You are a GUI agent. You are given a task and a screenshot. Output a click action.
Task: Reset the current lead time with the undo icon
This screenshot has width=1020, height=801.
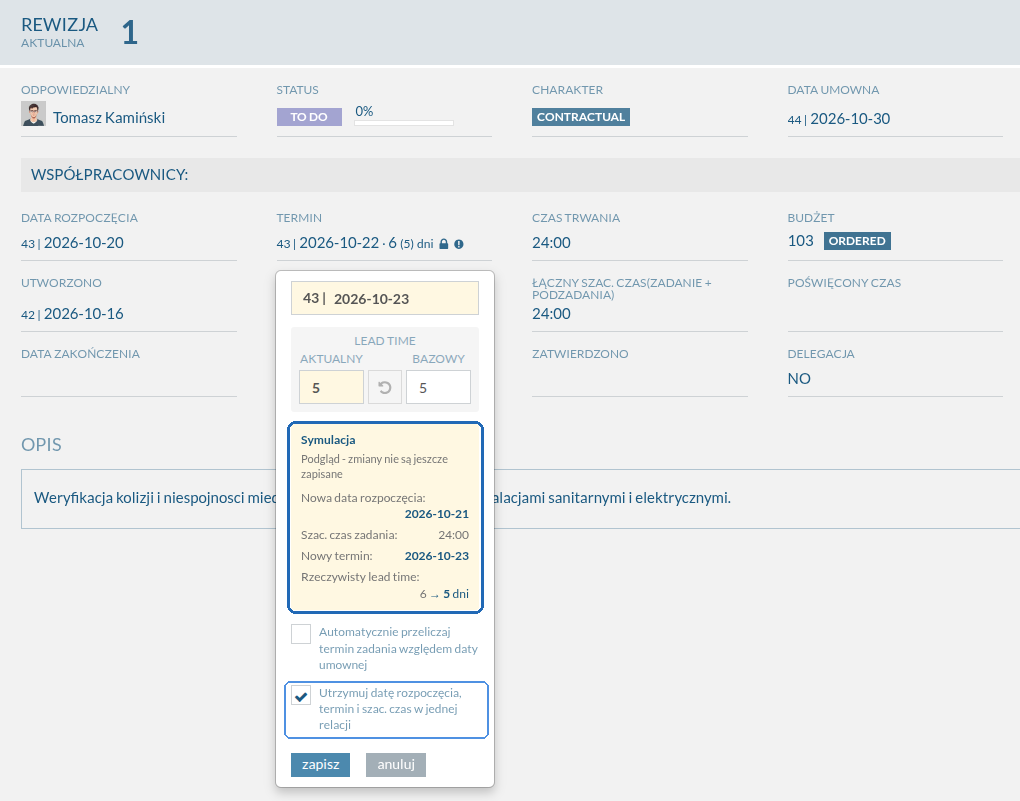tap(384, 388)
